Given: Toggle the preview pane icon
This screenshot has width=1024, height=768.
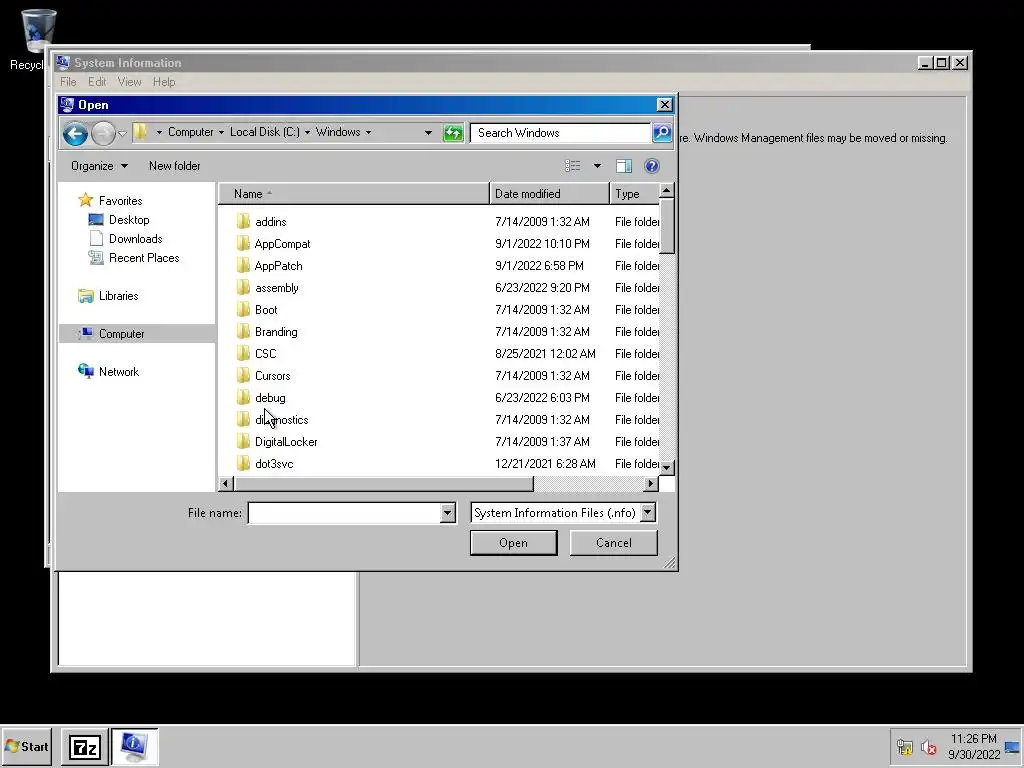Looking at the screenshot, I should pos(624,166).
